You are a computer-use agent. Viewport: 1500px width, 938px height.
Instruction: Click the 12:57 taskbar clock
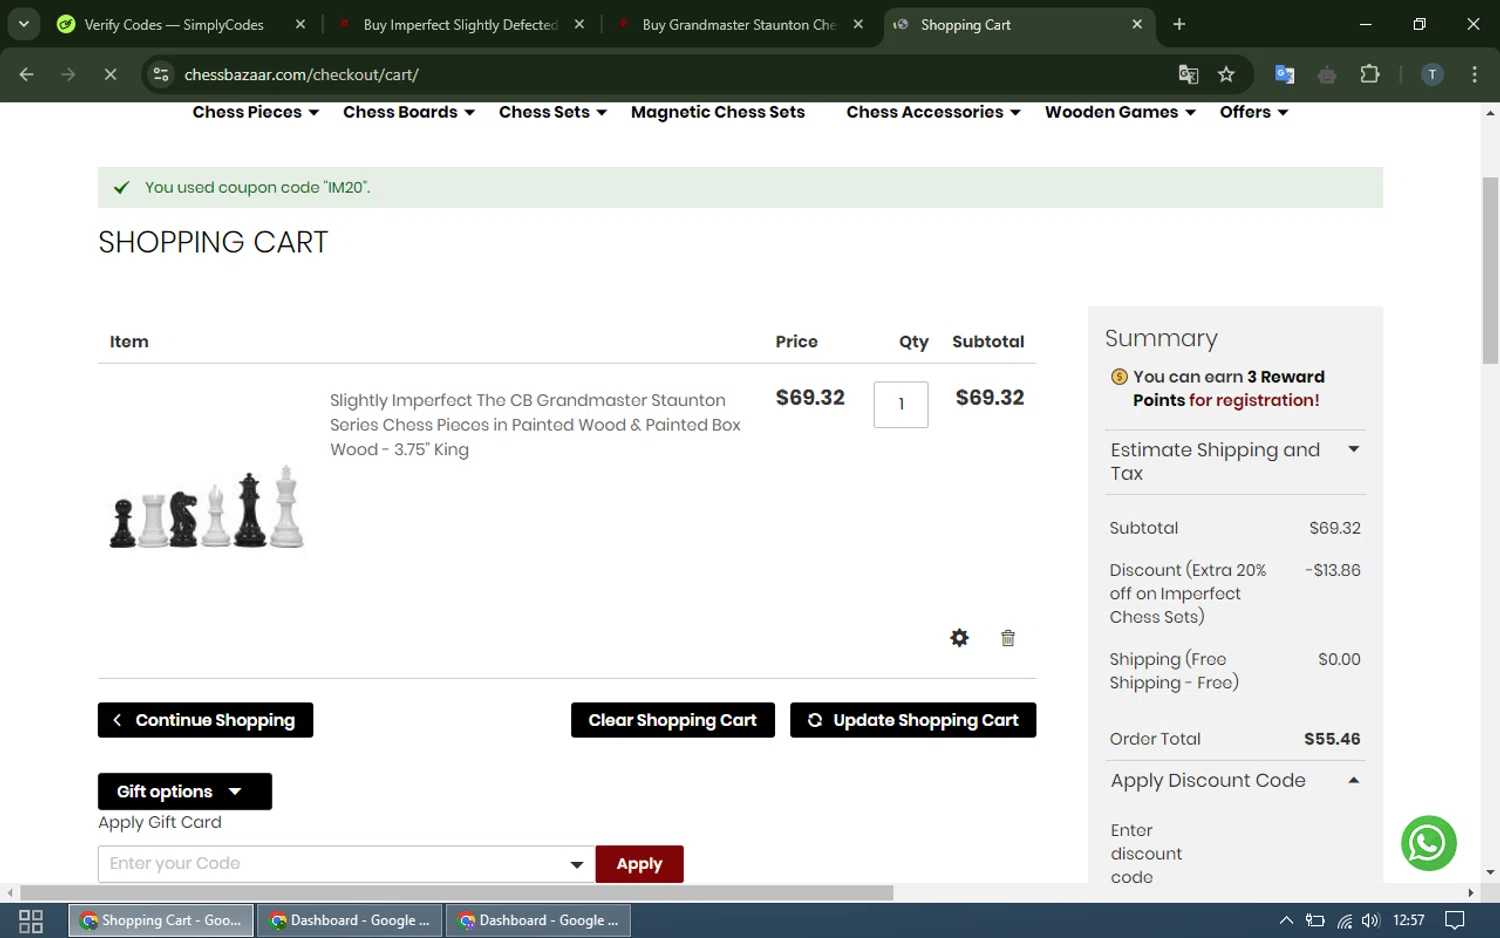[x=1408, y=920]
